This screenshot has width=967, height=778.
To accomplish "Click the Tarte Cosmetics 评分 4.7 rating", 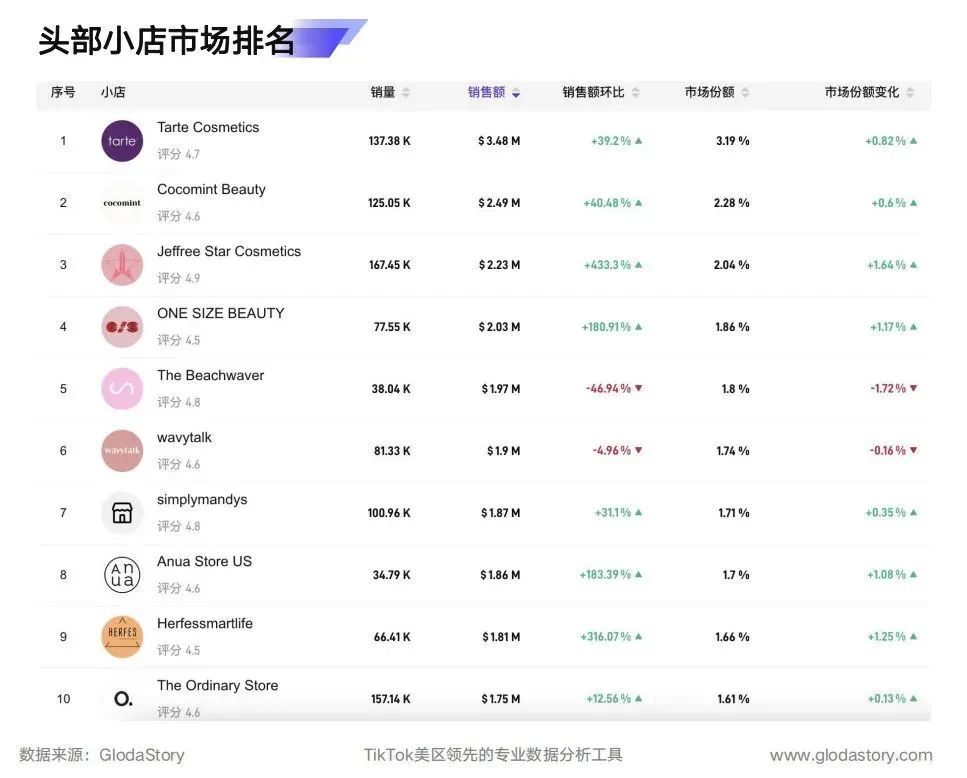I will tap(178, 154).
